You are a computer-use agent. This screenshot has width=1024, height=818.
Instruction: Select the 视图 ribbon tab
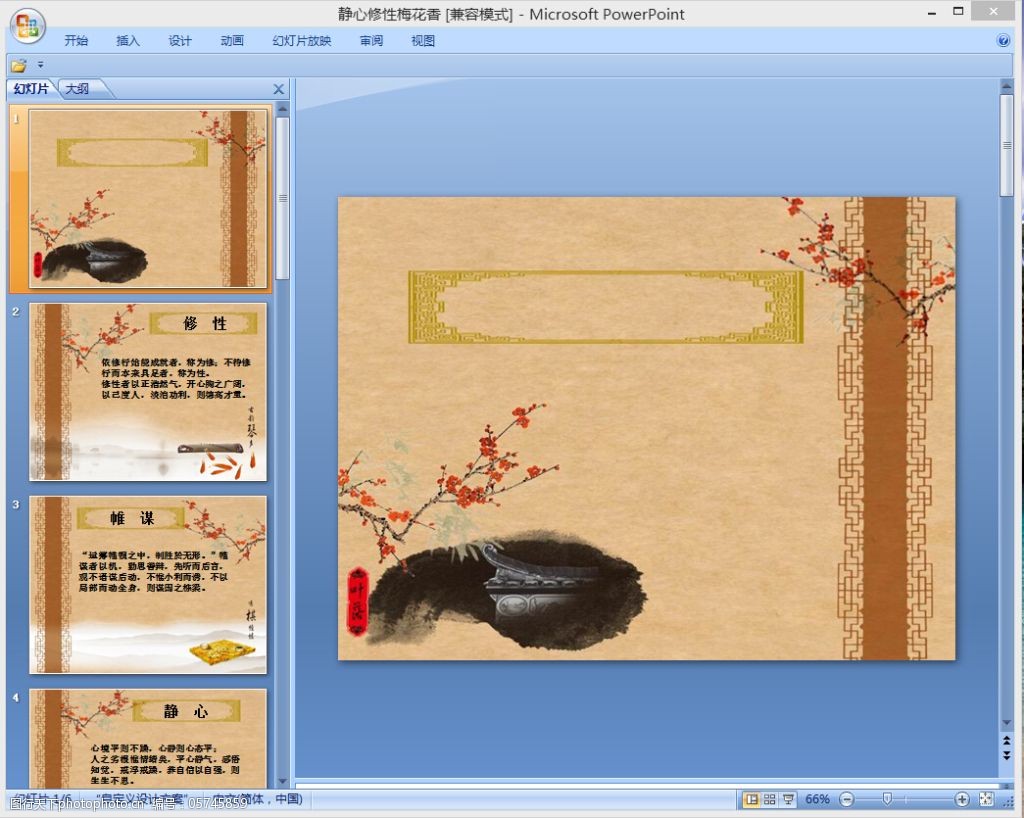423,40
